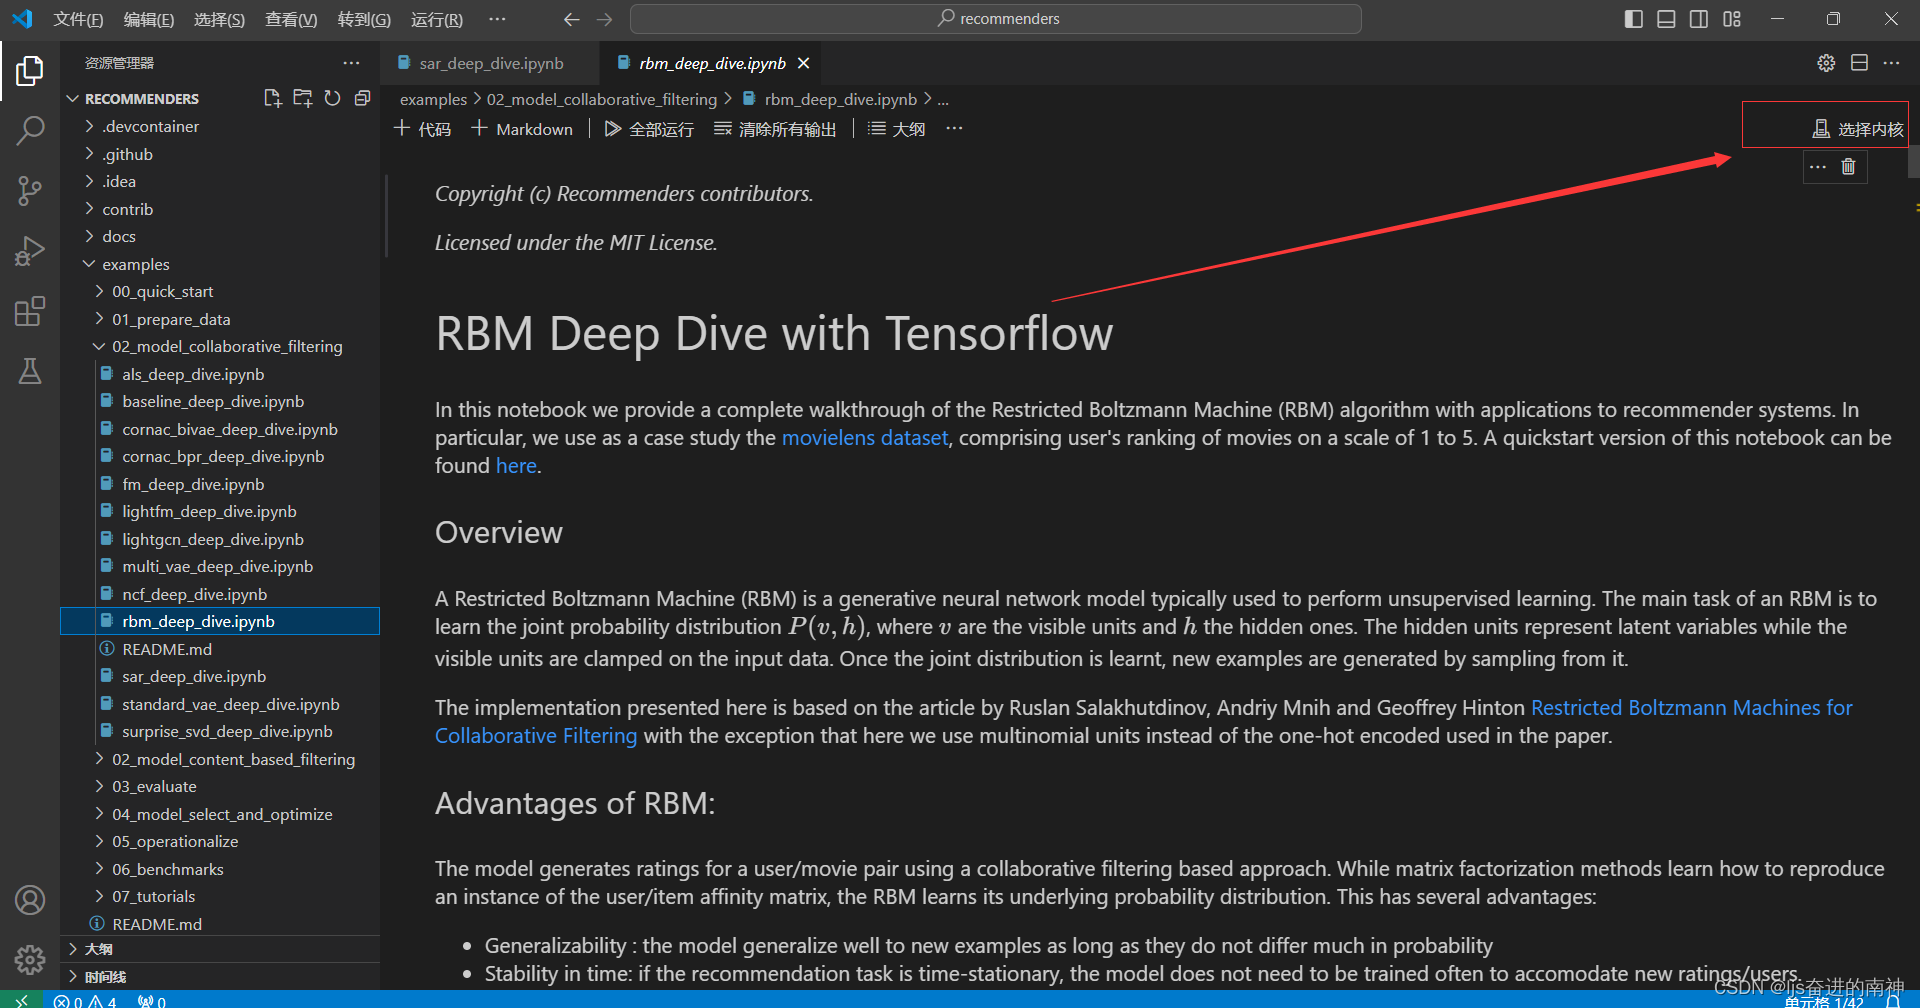The height and width of the screenshot is (1008, 1920).
Task: Click the recommenders command search box
Action: coord(996,19)
